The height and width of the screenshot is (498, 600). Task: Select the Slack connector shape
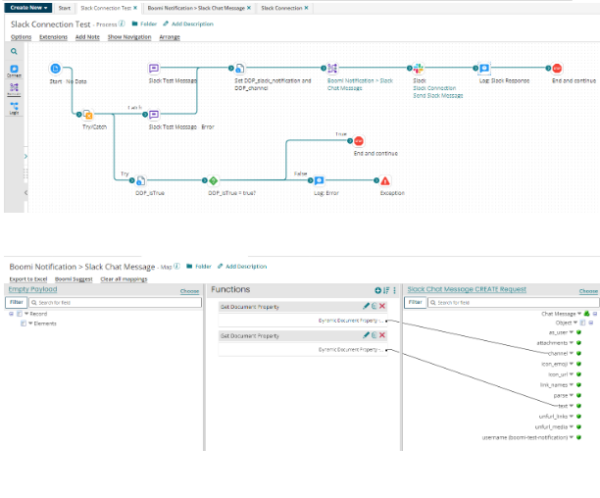[418, 68]
